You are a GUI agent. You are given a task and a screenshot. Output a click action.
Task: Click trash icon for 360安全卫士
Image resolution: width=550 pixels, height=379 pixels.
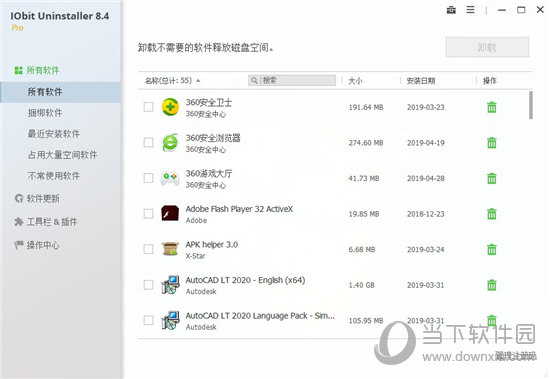(x=492, y=107)
